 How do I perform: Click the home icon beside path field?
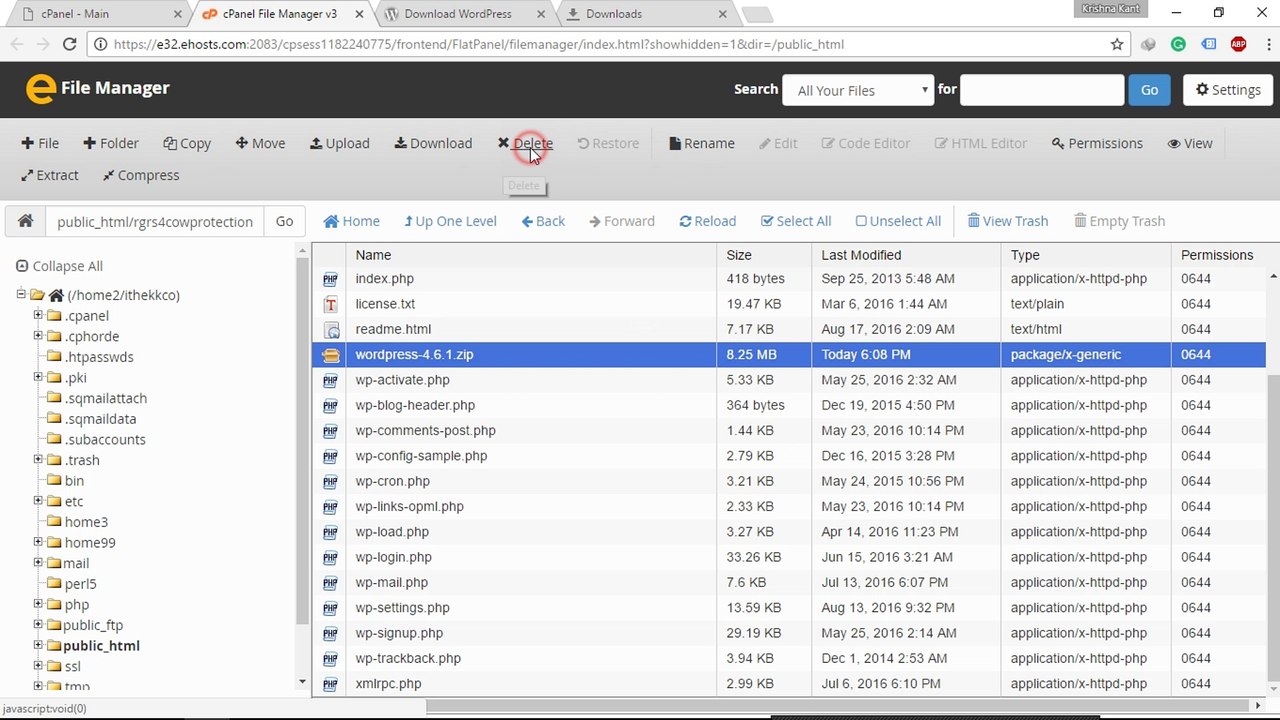[25, 221]
